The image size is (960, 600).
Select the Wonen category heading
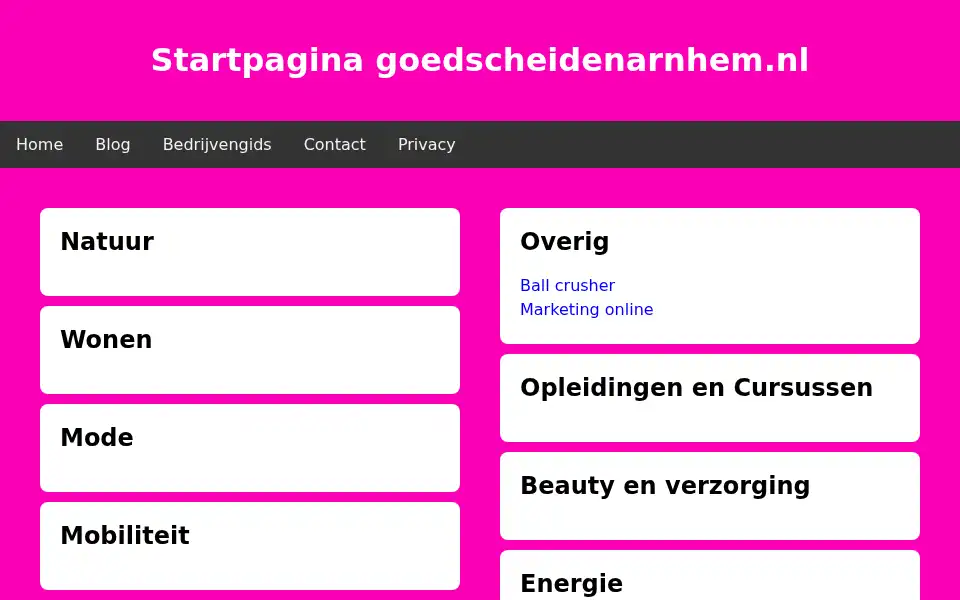tap(106, 339)
